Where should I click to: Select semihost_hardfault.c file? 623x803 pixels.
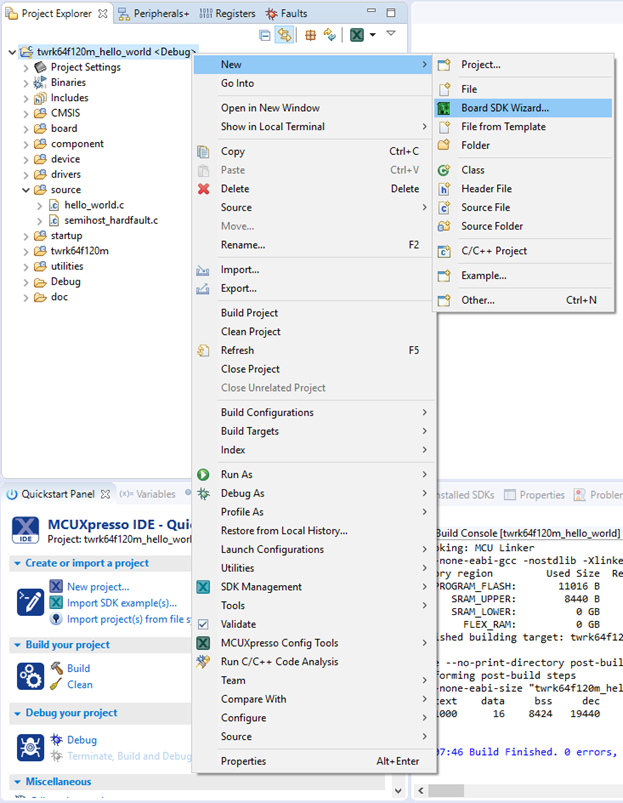coord(111,221)
